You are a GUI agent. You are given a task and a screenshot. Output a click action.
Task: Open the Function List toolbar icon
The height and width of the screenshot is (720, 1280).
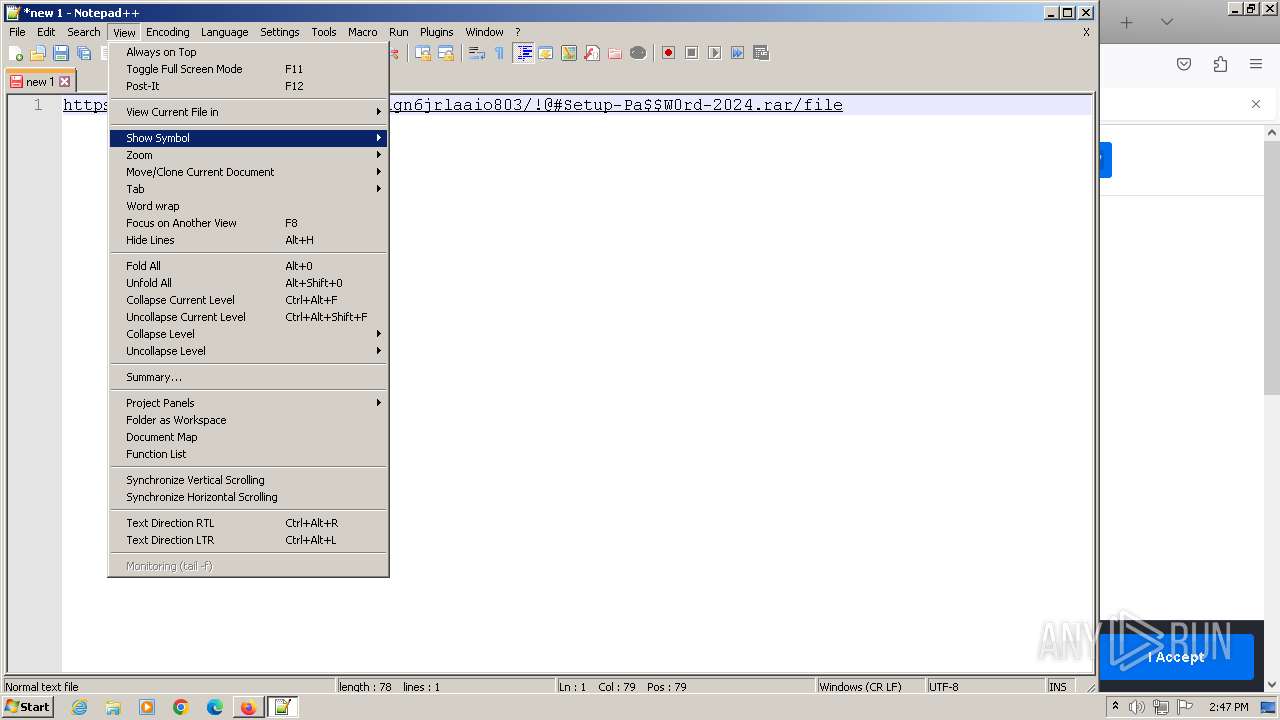pyautogui.click(x=592, y=53)
